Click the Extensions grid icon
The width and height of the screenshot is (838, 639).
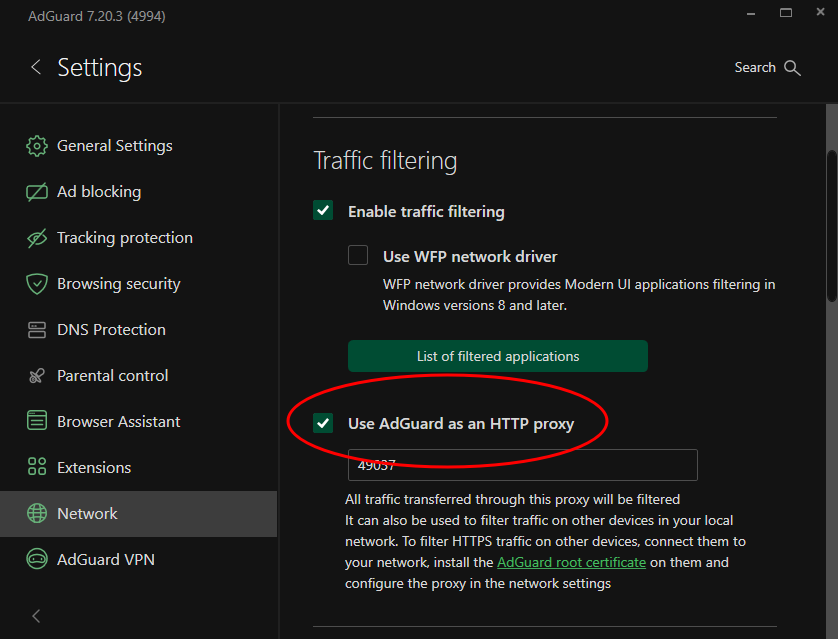click(x=36, y=467)
